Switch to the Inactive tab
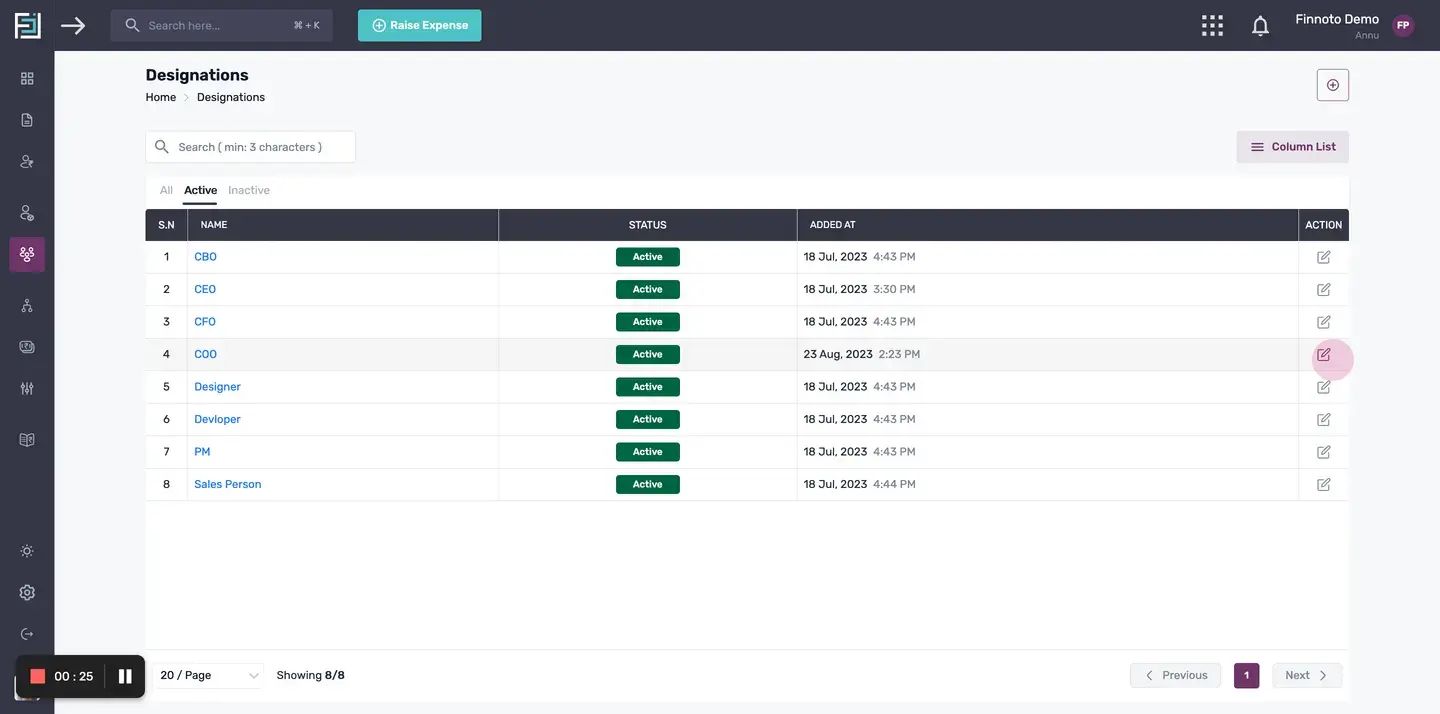 pos(249,190)
